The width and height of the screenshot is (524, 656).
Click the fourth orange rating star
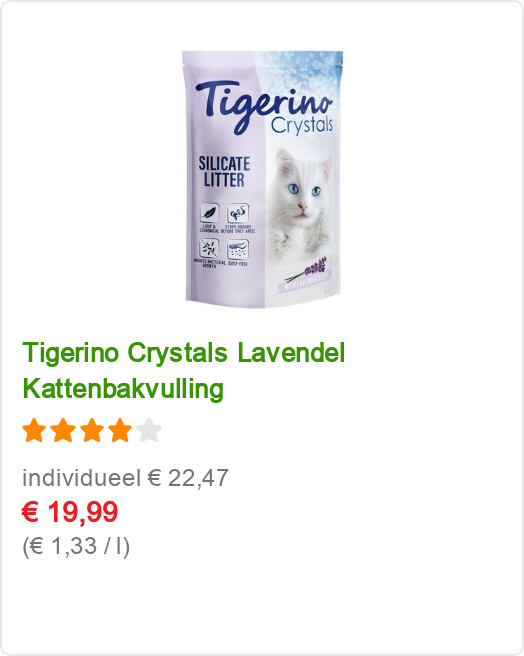coord(120,430)
